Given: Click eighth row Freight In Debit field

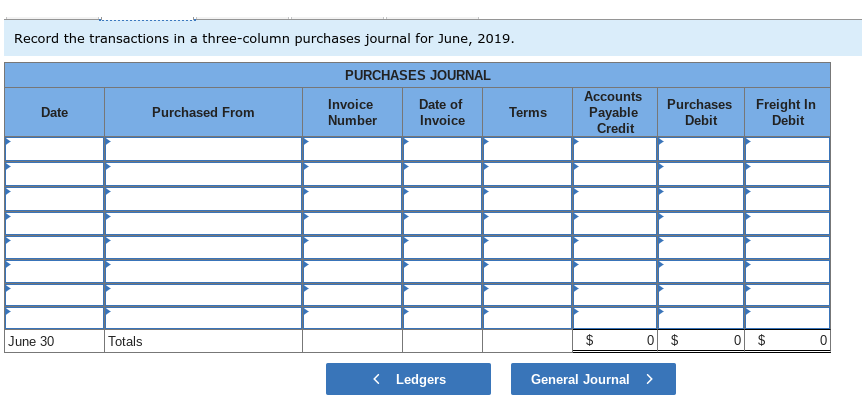Looking at the screenshot, I should 787,318.
